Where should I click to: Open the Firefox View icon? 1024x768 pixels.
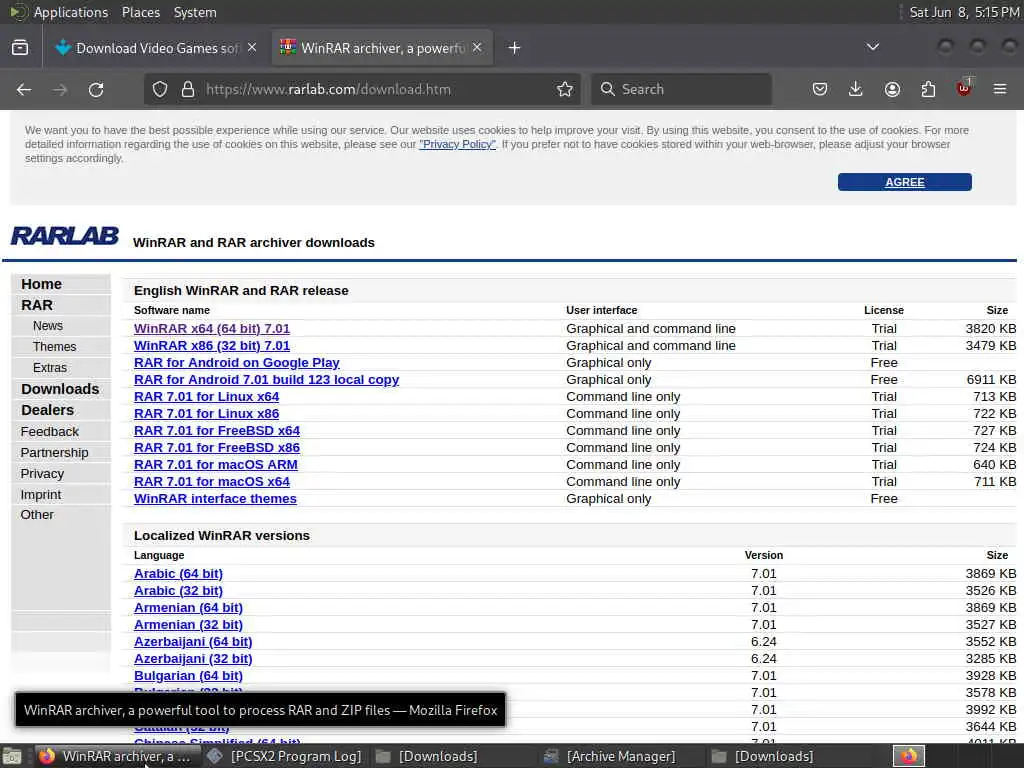pos(20,48)
